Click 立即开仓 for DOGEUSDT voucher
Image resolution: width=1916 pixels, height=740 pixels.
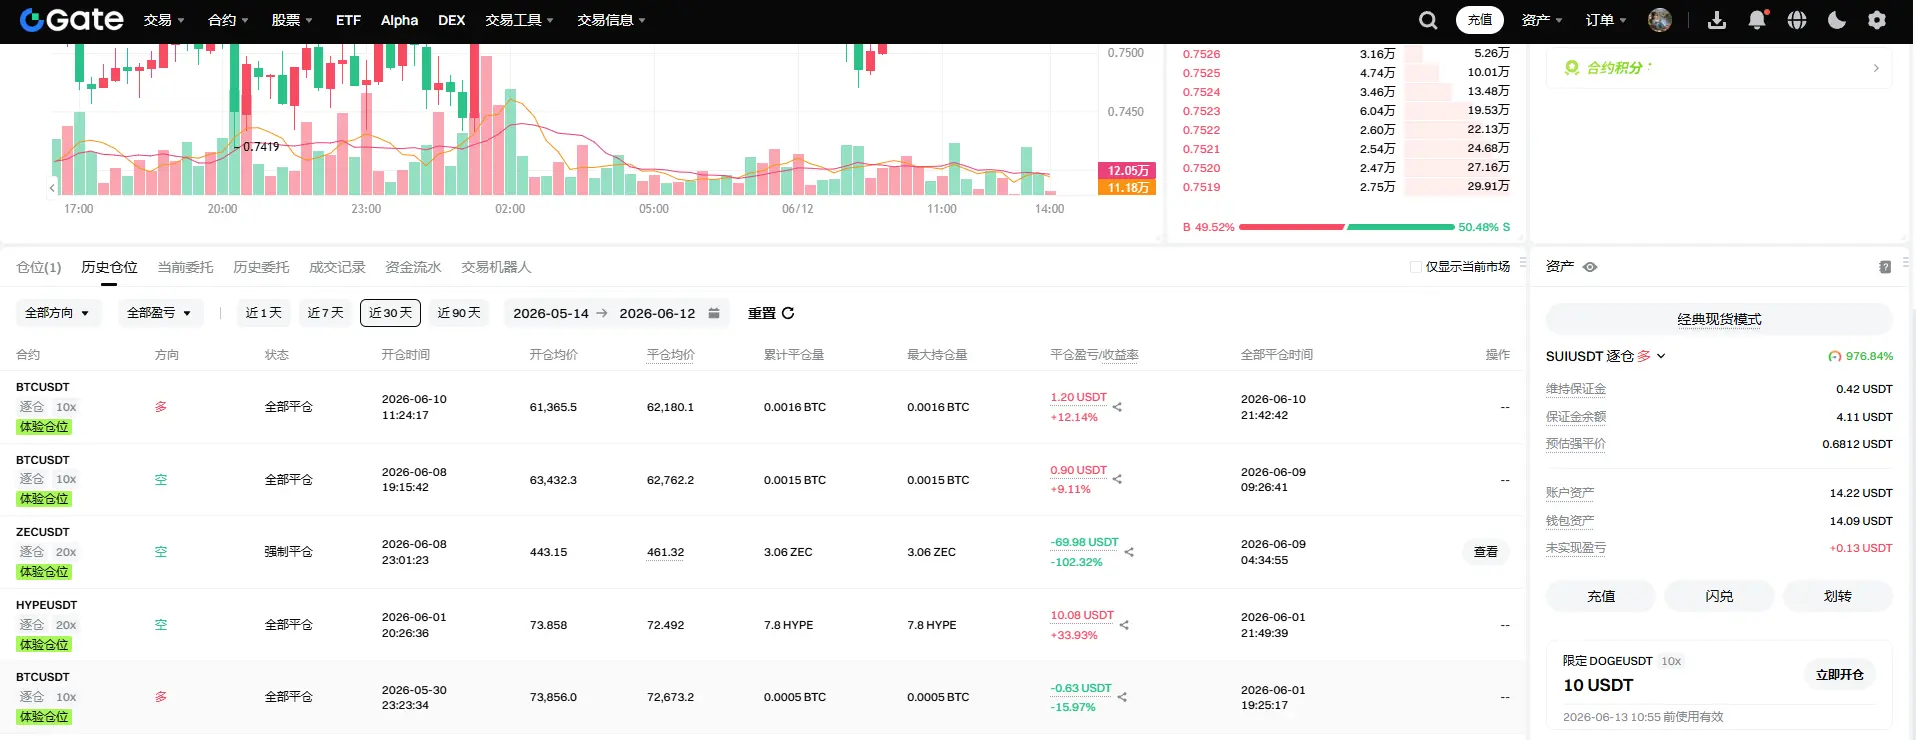coord(1840,675)
